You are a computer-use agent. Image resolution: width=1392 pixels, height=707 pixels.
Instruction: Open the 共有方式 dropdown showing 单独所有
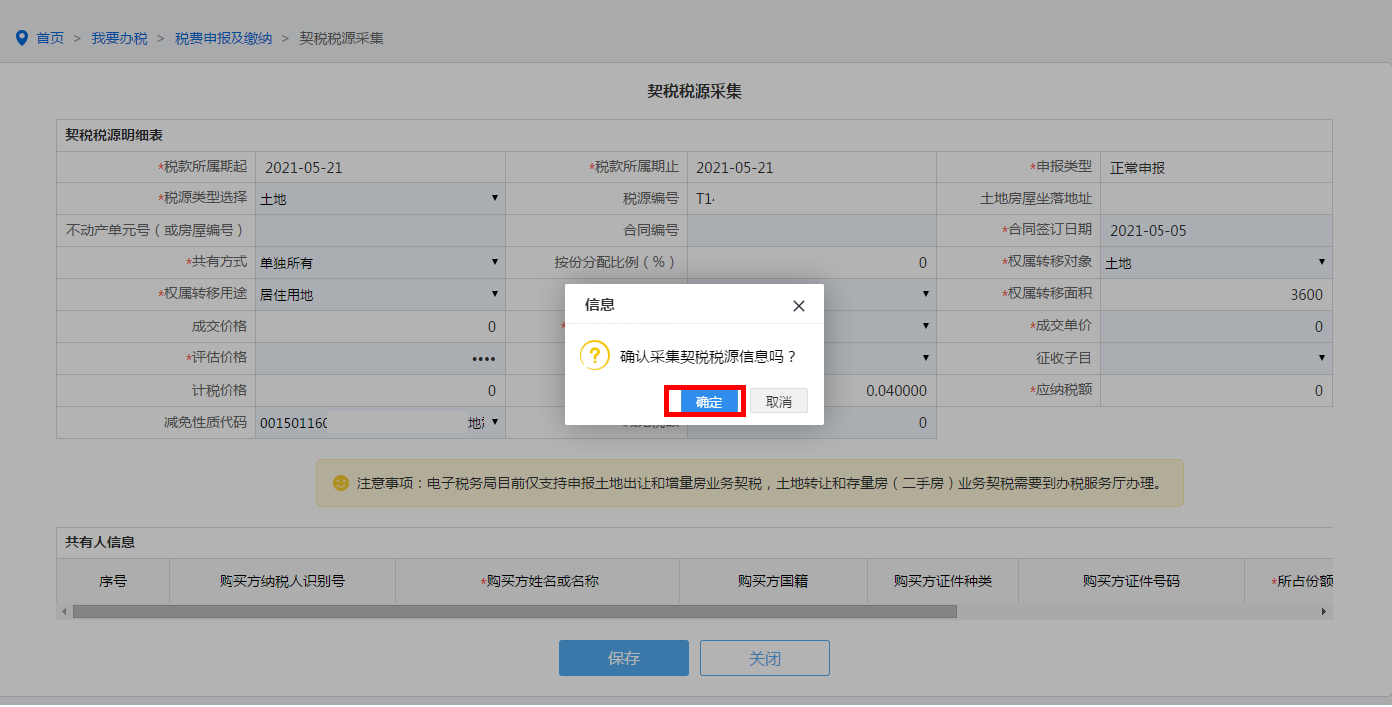(x=380, y=263)
